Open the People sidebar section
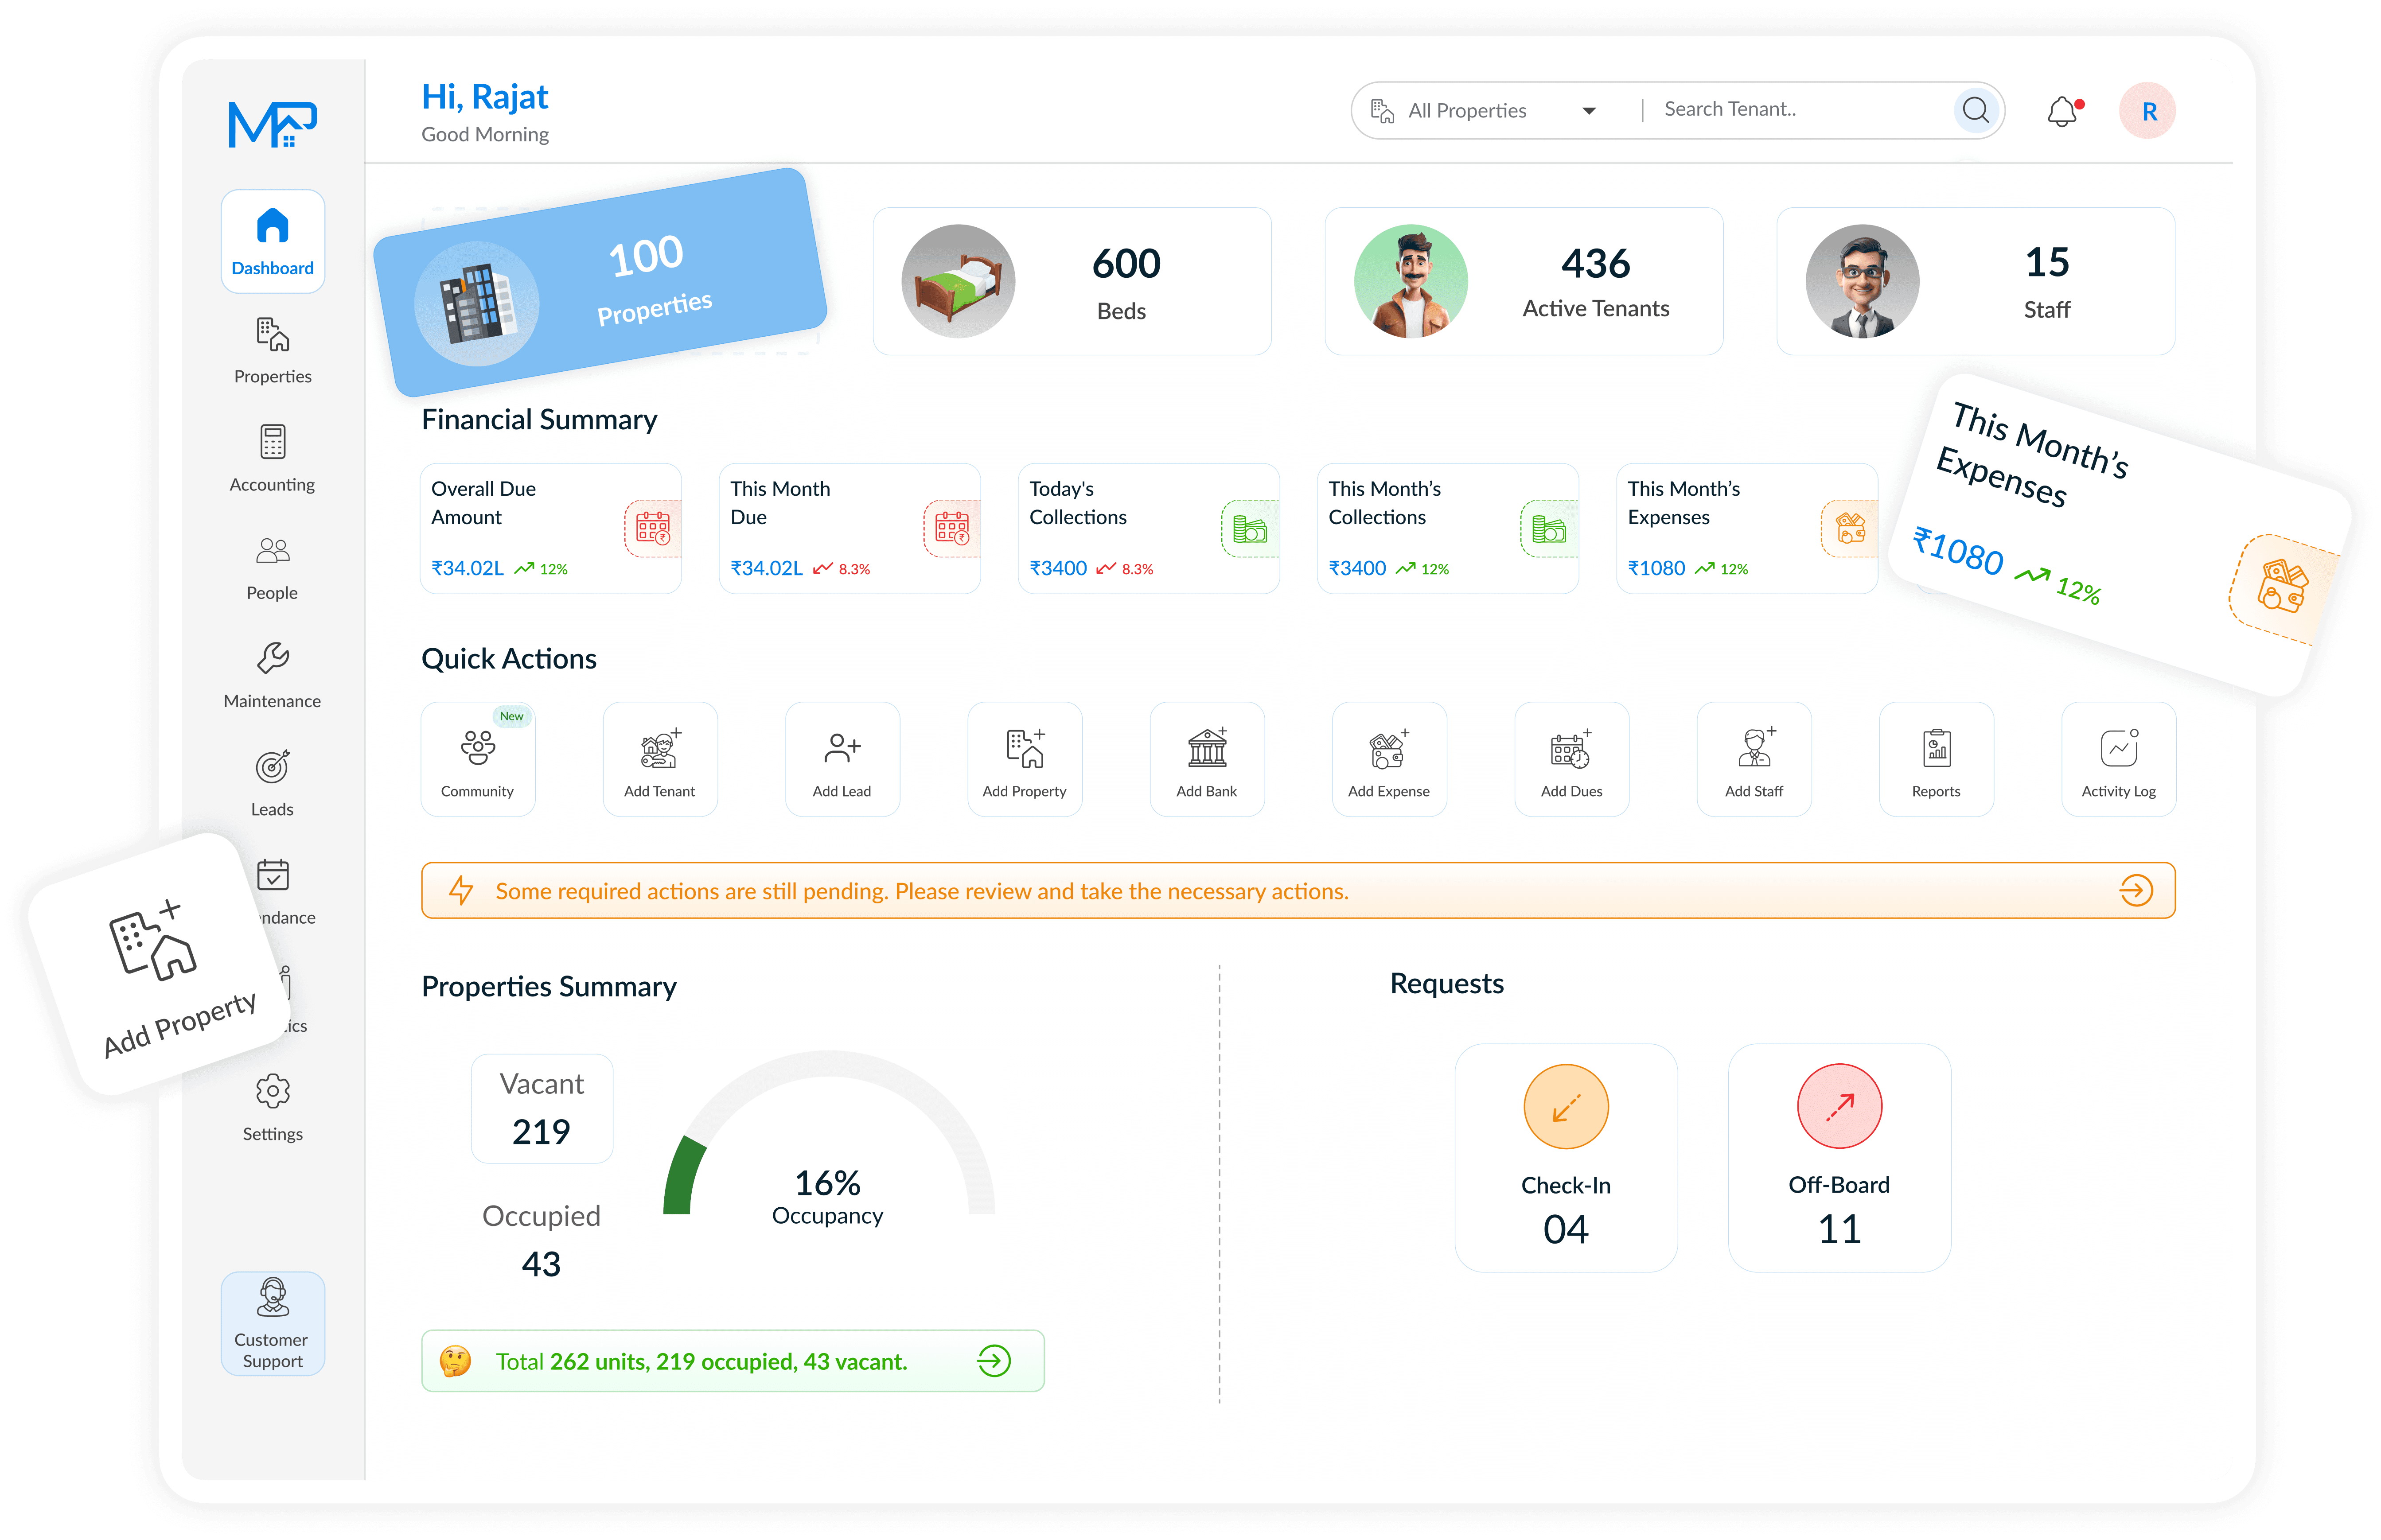The width and height of the screenshot is (2381, 1540). pyautogui.click(x=273, y=567)
